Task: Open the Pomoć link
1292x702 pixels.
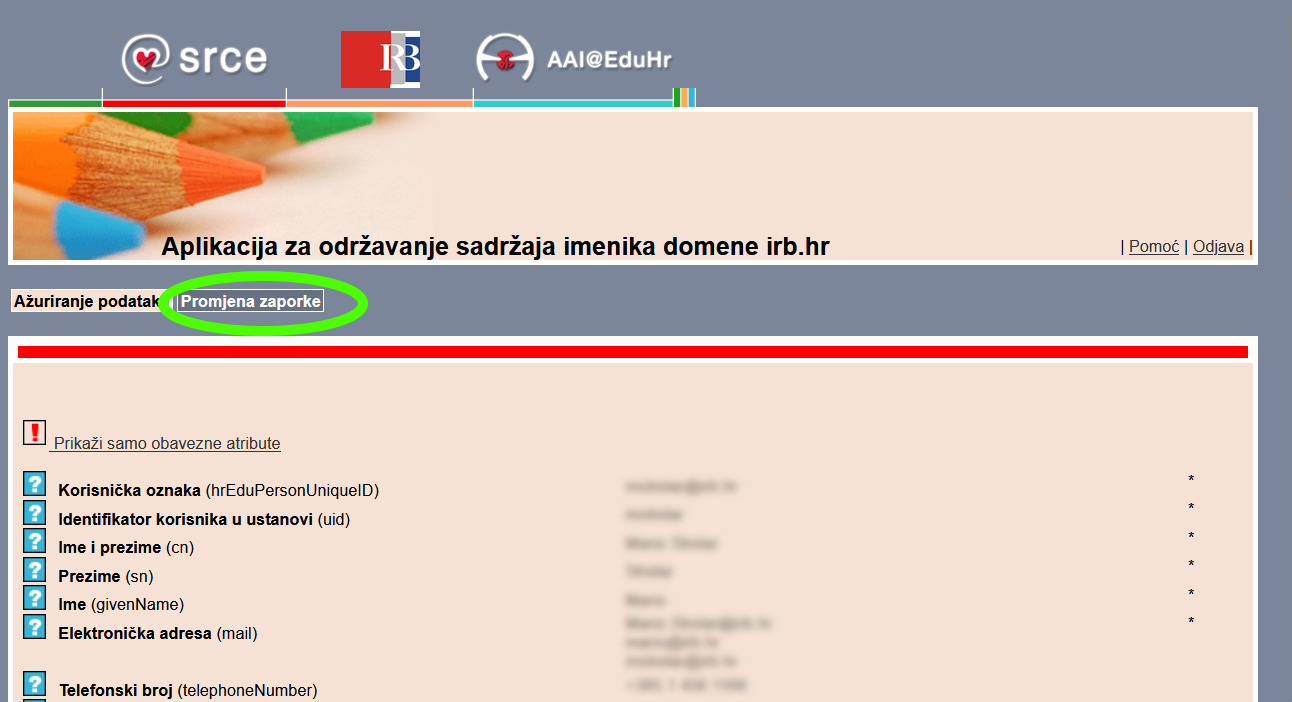Action: pyautogui.click(x=1153, y=246)
